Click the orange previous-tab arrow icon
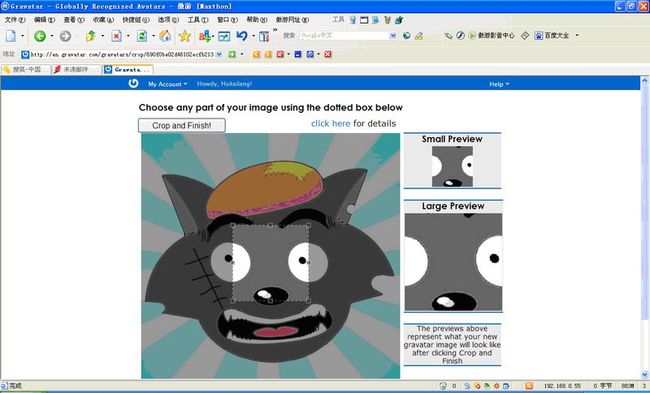The image size is (650, 393). (x=257, y=54)
